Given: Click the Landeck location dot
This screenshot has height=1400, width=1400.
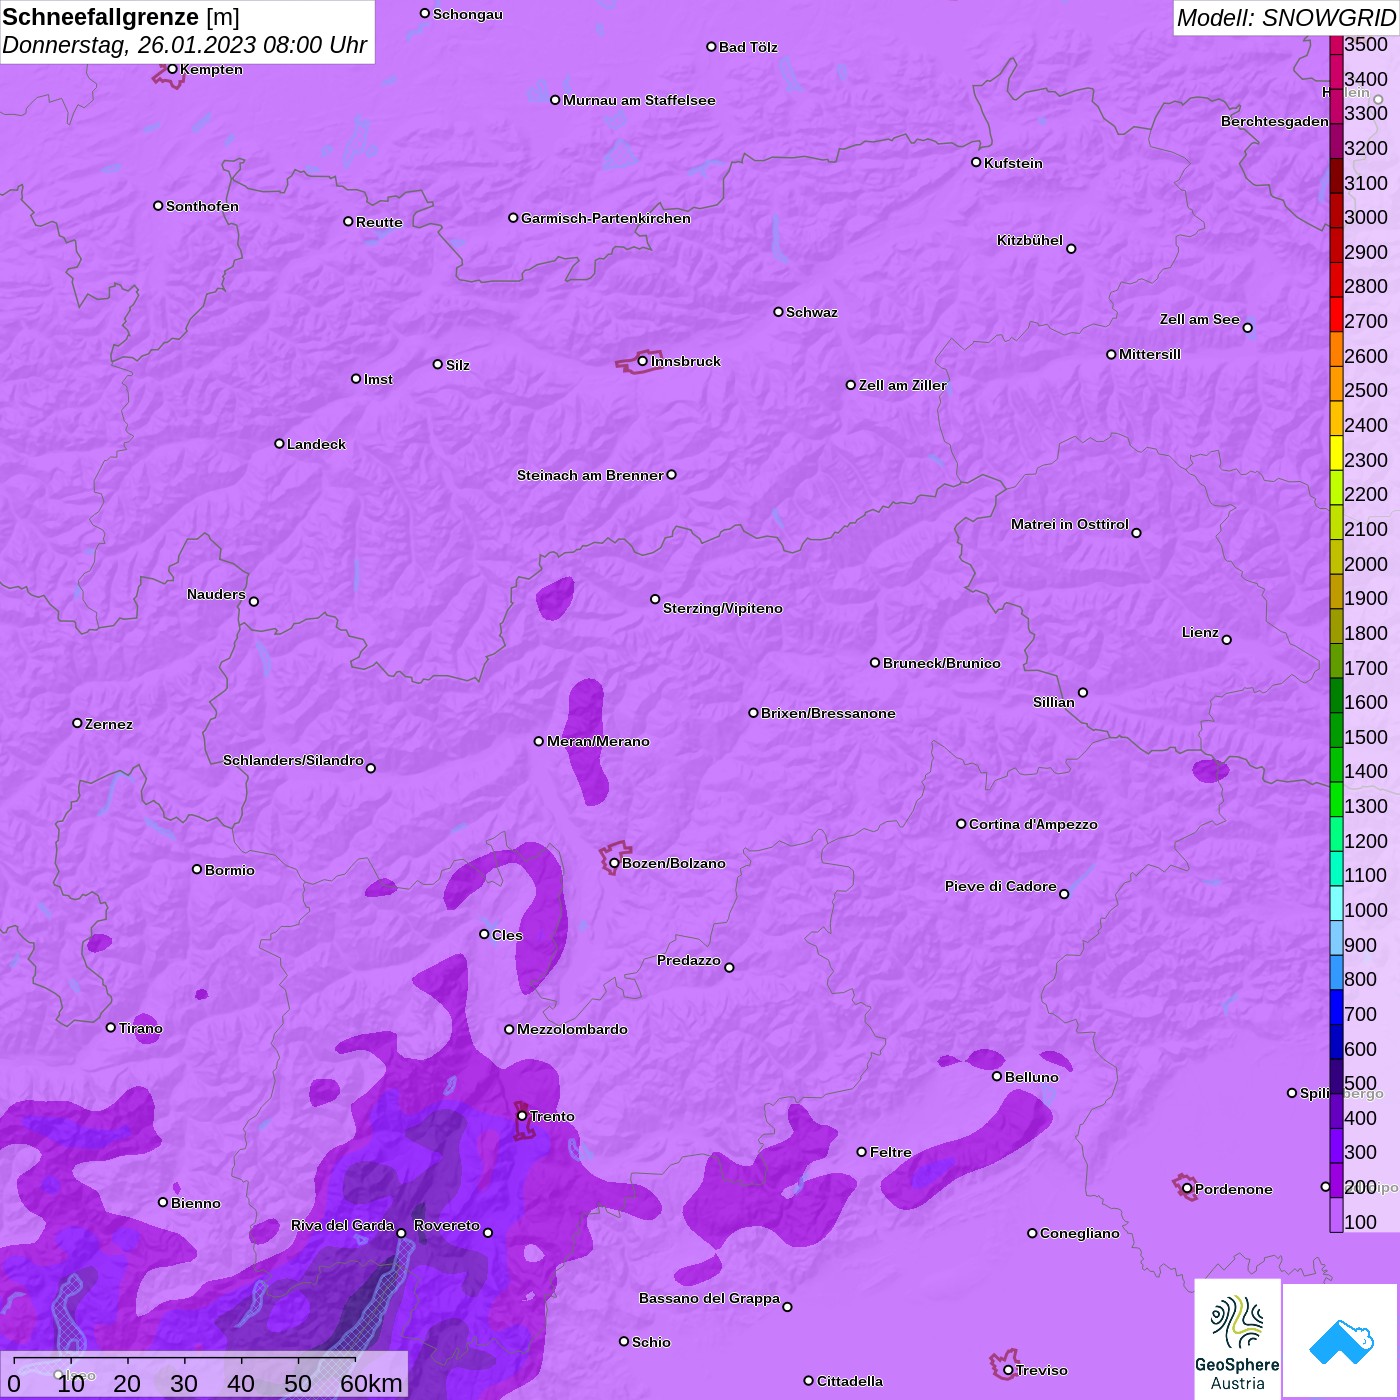Looking at the screenshot, I should click(x=279, y=444).
